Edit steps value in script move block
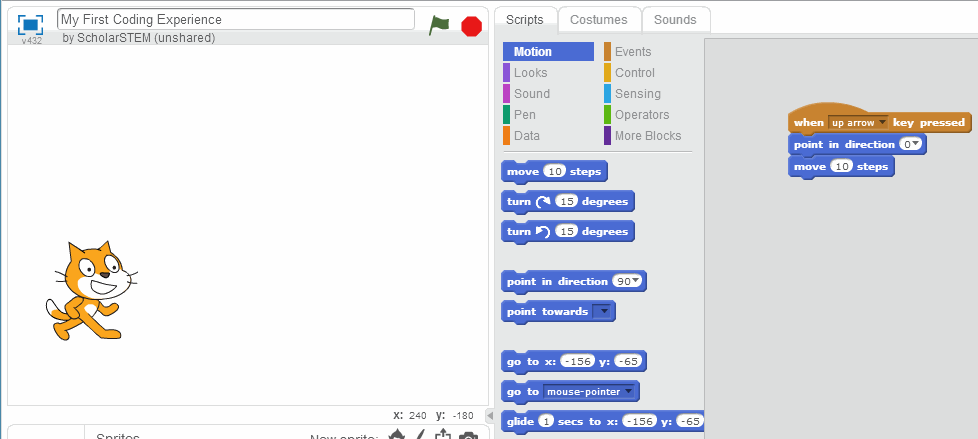The width and height of the screenshot is (978, 439). (x=841, y=166)
